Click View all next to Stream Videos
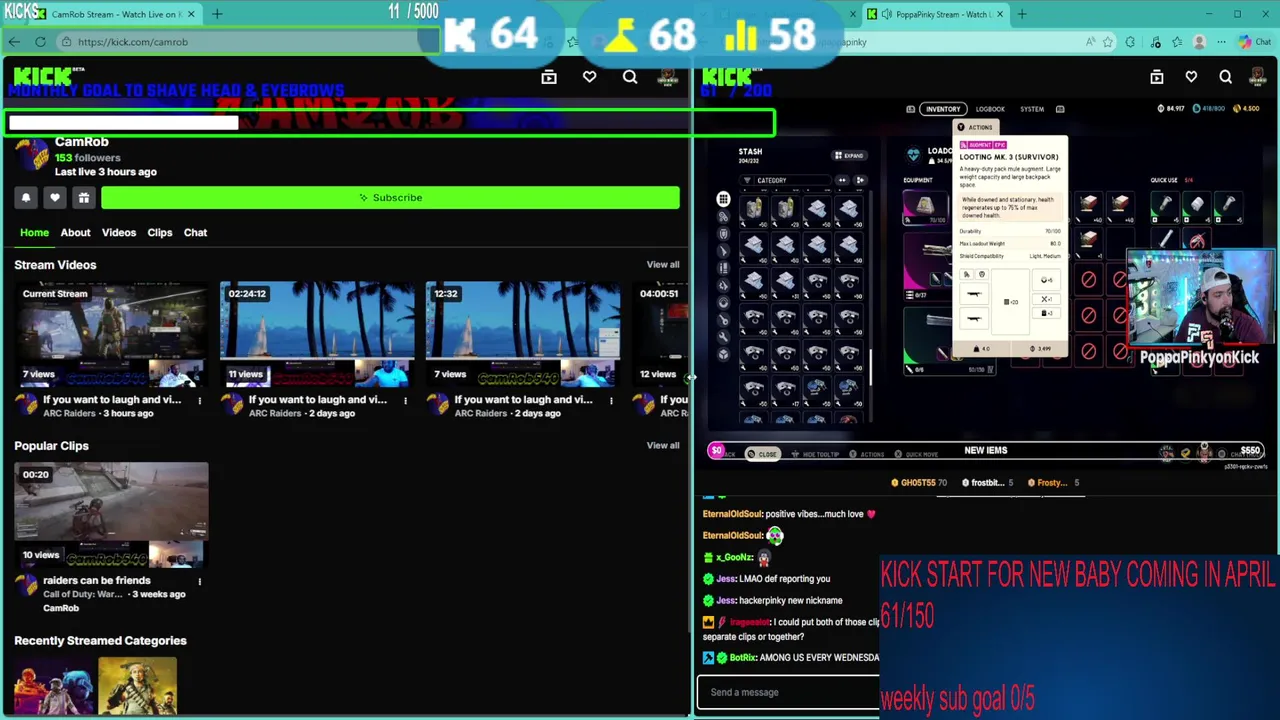1280x720 pixels. tap(662, 265)
